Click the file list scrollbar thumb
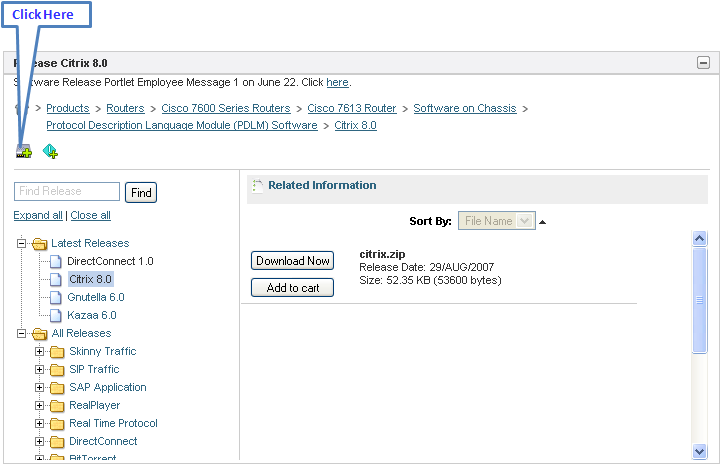 click(699, 300)
